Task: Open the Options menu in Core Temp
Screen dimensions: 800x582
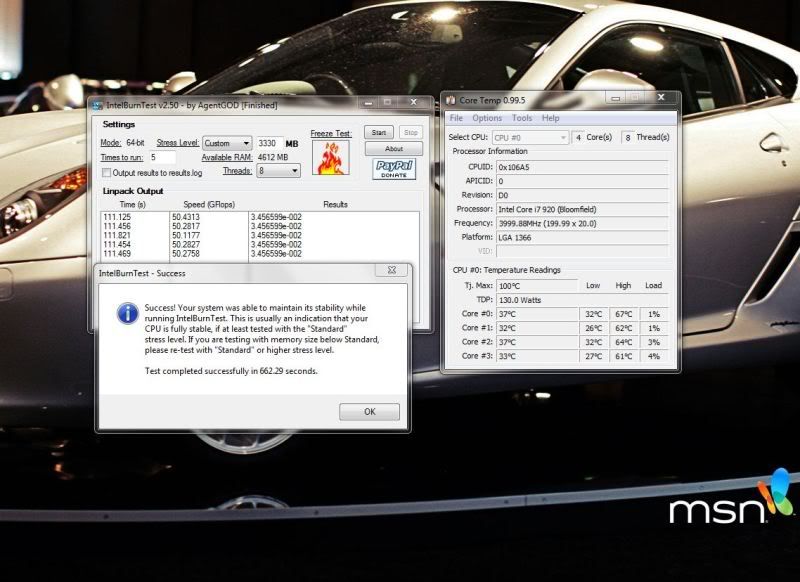Action: point(487,118)
